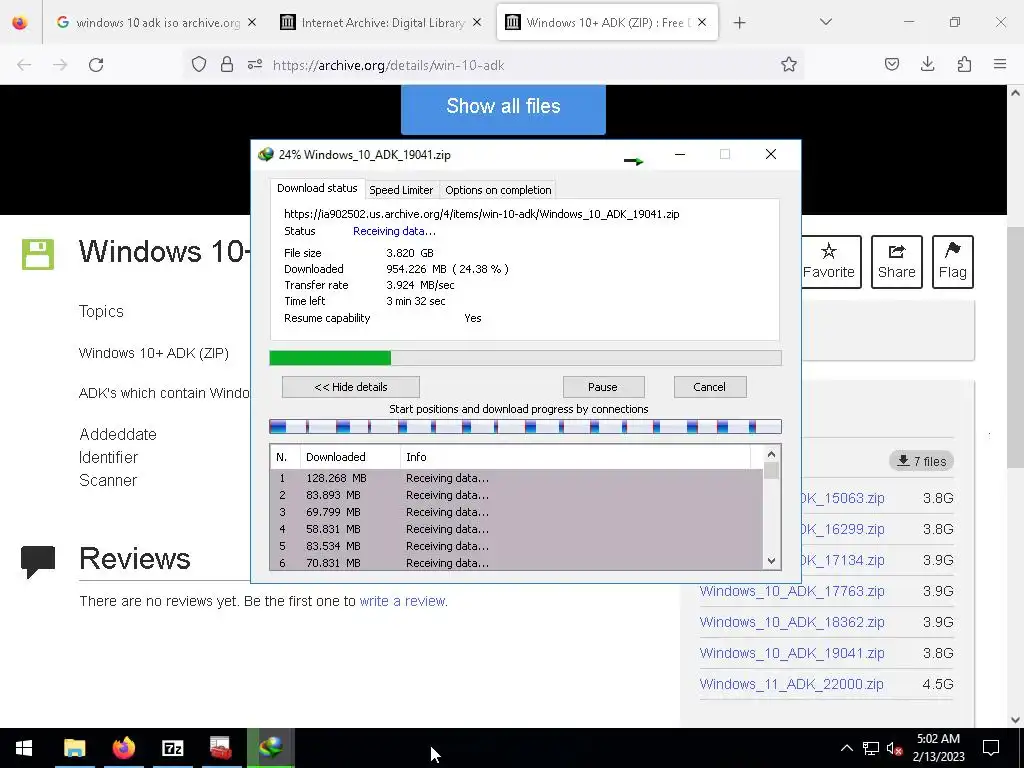Screen dimensions: 1024x768
Task: Bookmark this page with the star icon
Action: coord(789,65)
